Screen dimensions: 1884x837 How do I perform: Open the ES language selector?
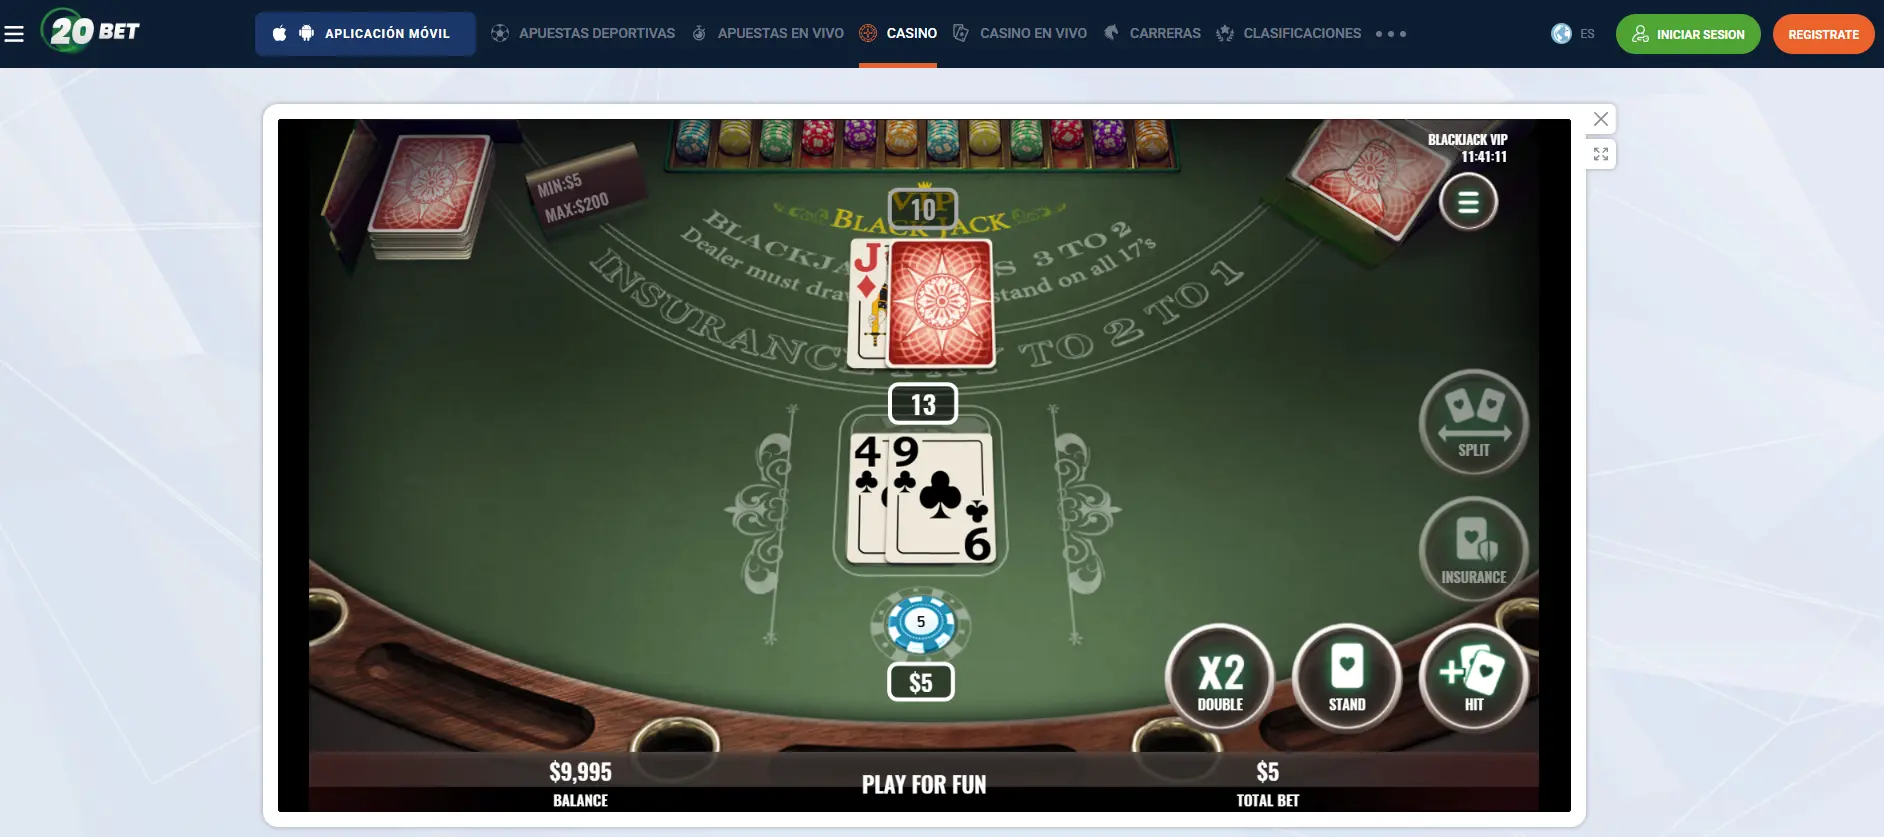click(x=1573, y=34)
